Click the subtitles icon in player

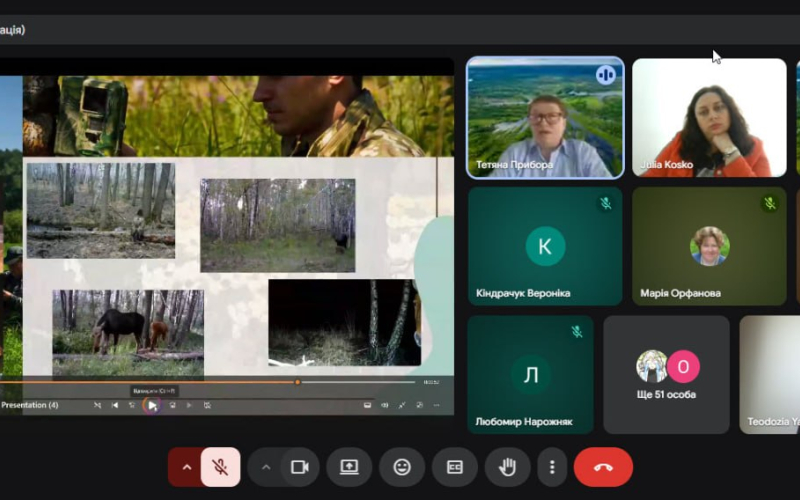pyautogui.click(x=367, y=405)
